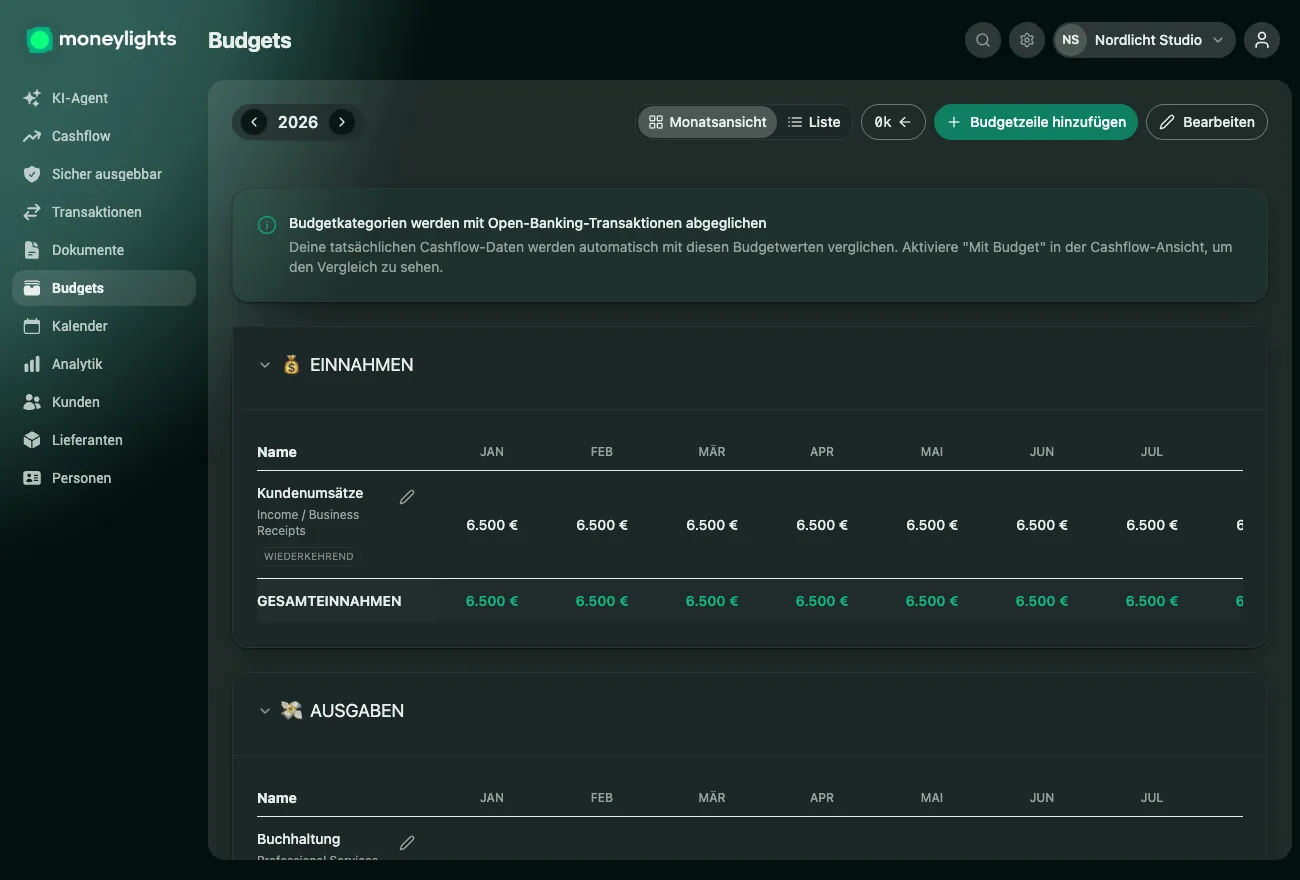Navigate to Transaktionen
The width and height of the screenshot is (1300, 880).
pyautogui.click(x=104, y=212)
